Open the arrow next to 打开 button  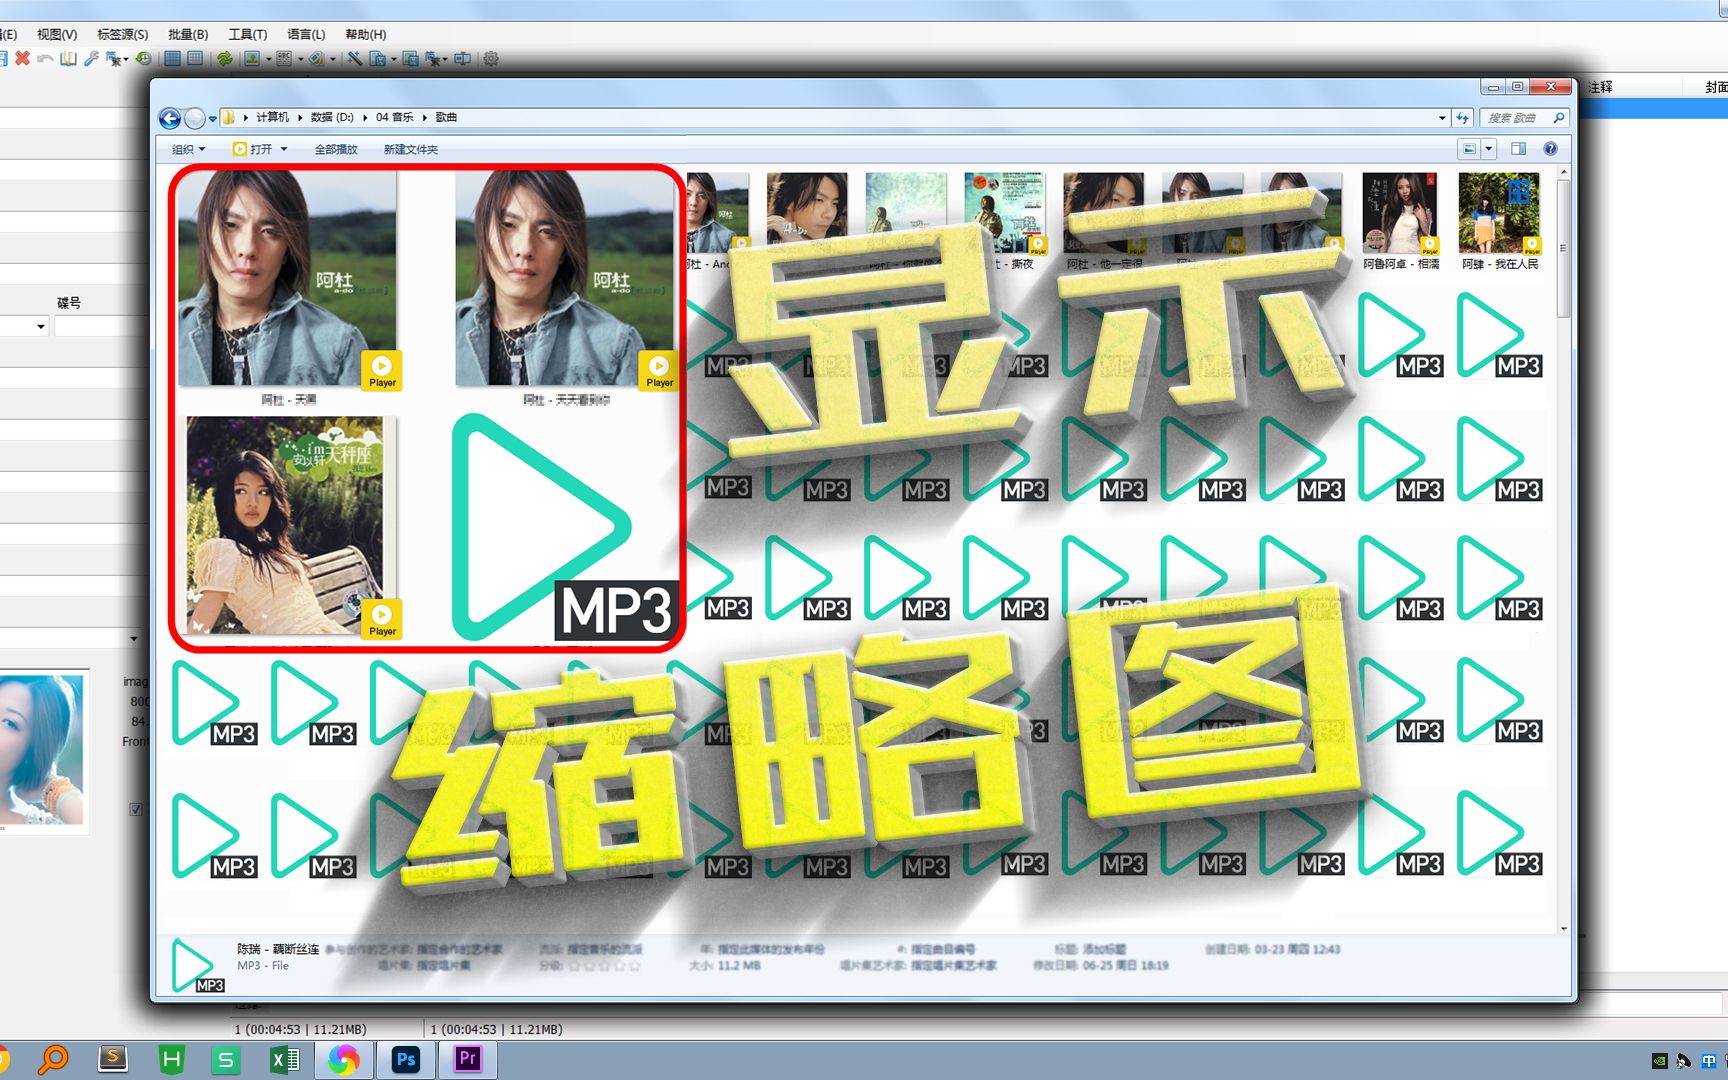point(284,149)
